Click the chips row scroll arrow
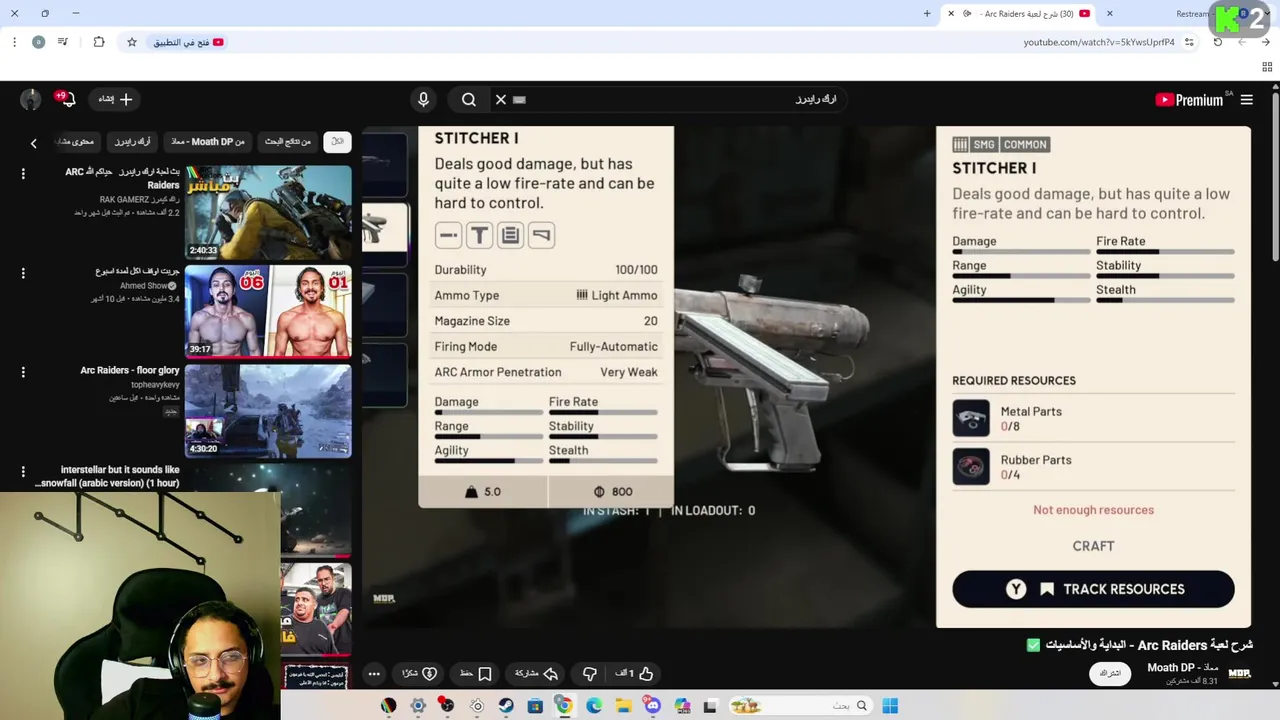 (33, 143)
